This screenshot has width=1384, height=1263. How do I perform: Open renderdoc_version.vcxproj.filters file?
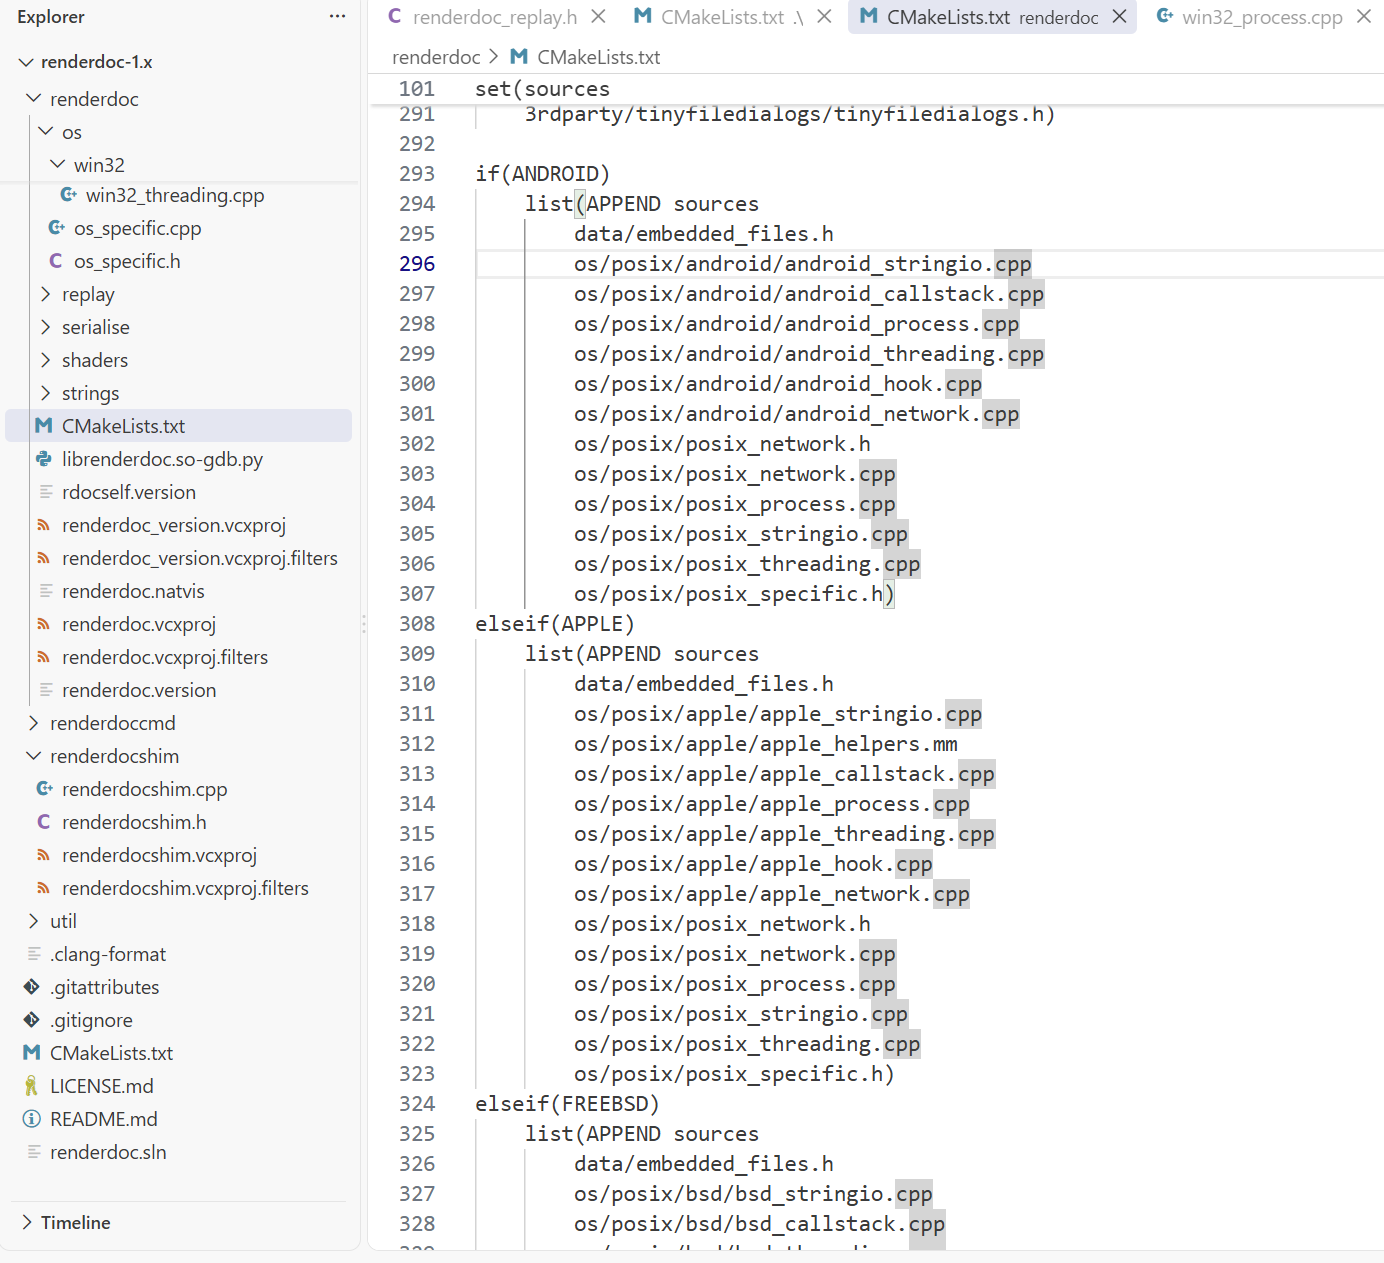tap(200, 558)
